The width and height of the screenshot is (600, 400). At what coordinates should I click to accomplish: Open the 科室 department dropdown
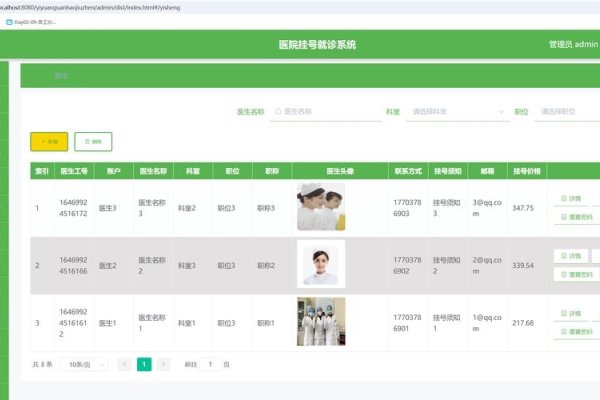[x=458, y=111]
